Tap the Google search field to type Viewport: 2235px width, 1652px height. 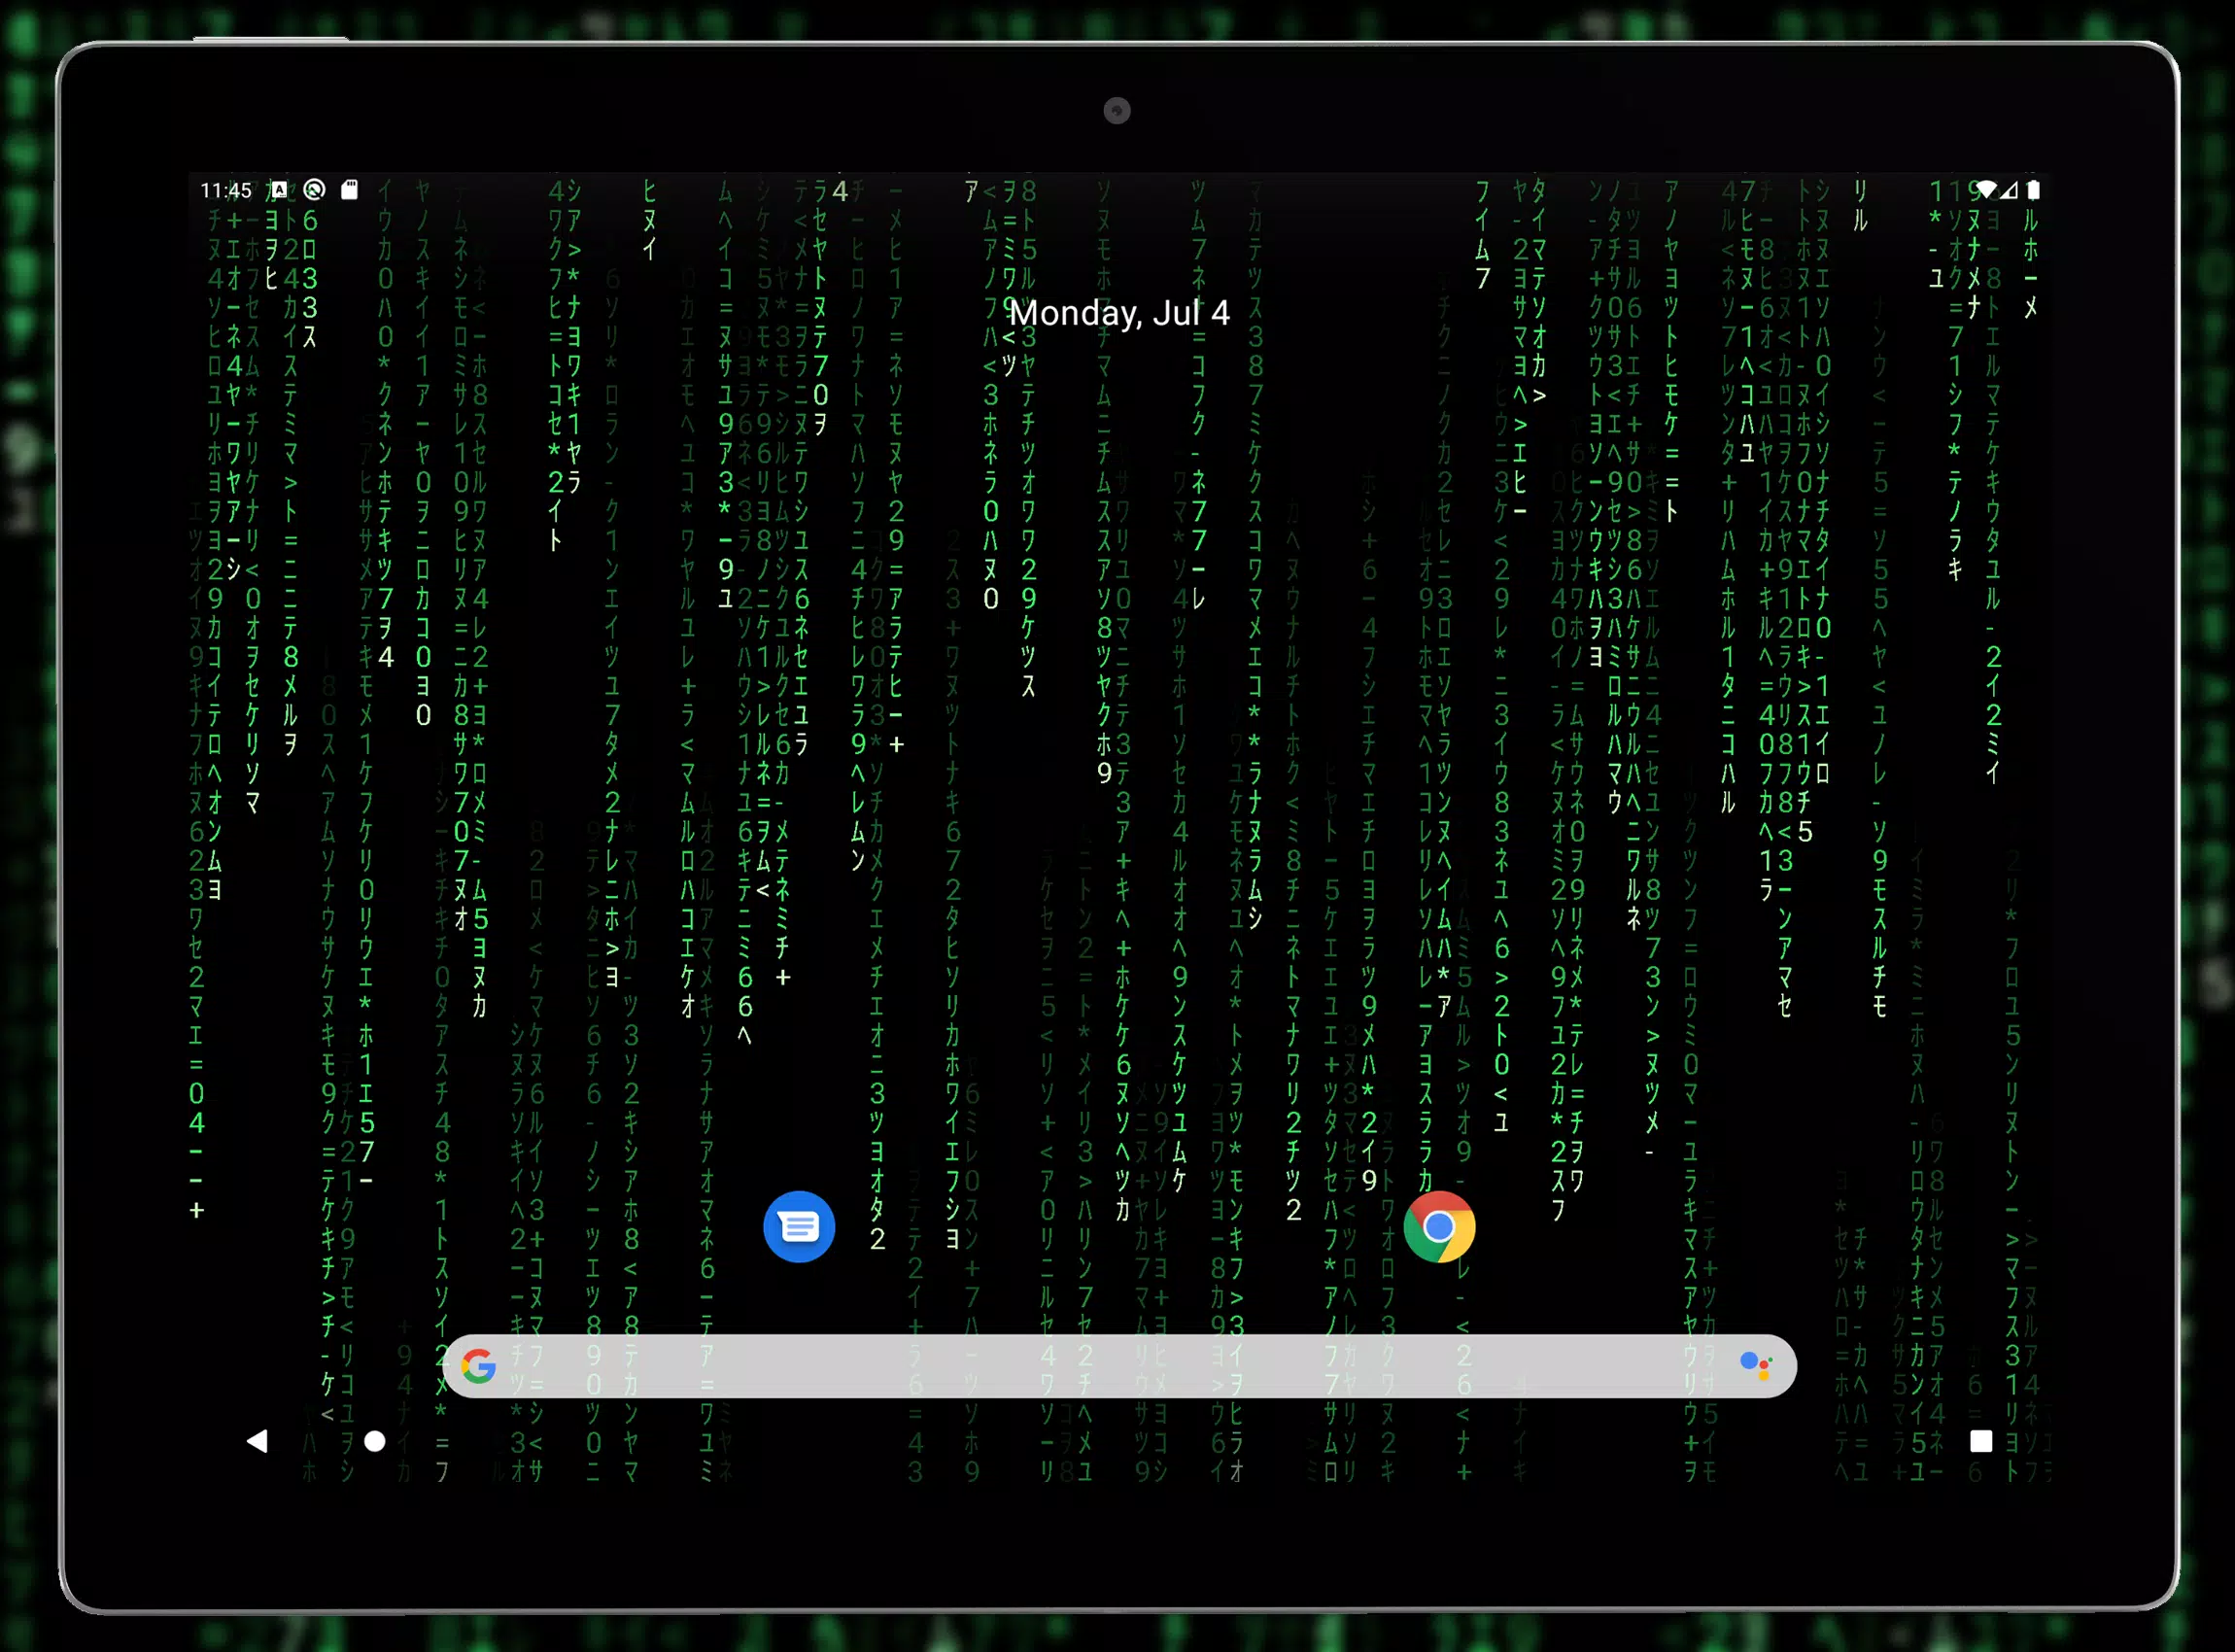1100,1365
